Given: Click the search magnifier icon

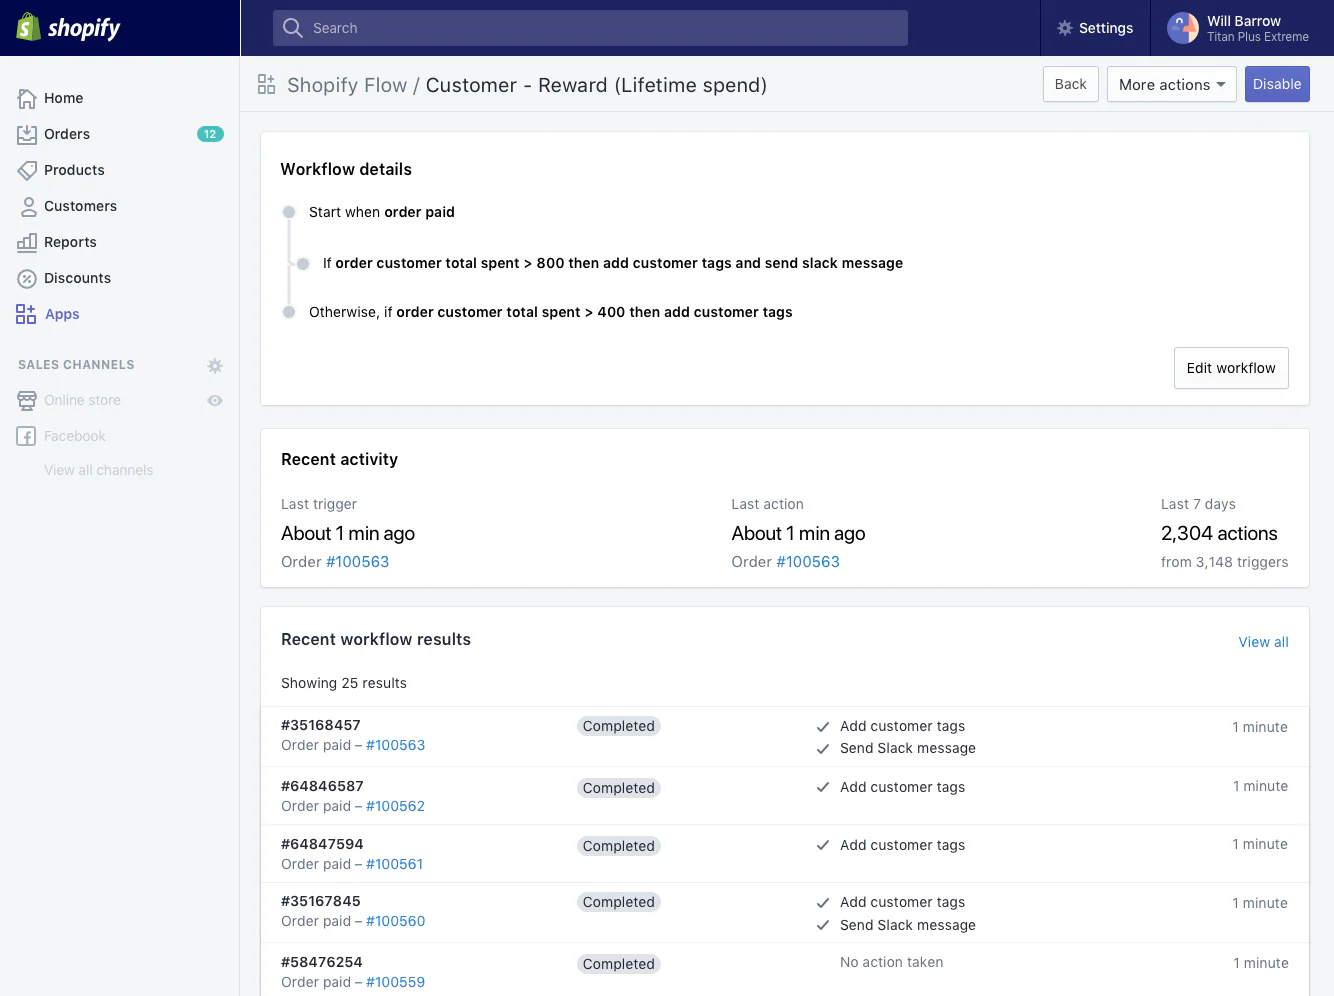Looking at the screenshot, I should click(x=292, y=28).
